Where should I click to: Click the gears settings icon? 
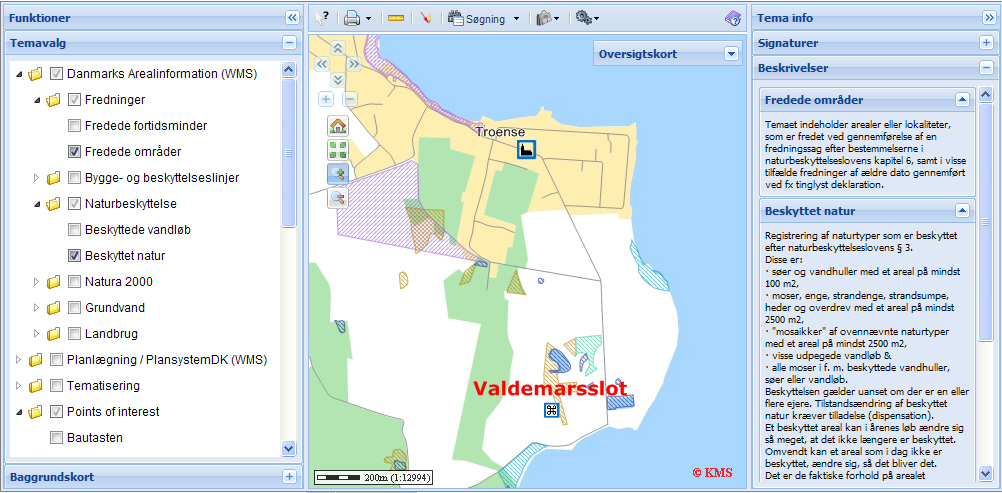click(583, 18)
